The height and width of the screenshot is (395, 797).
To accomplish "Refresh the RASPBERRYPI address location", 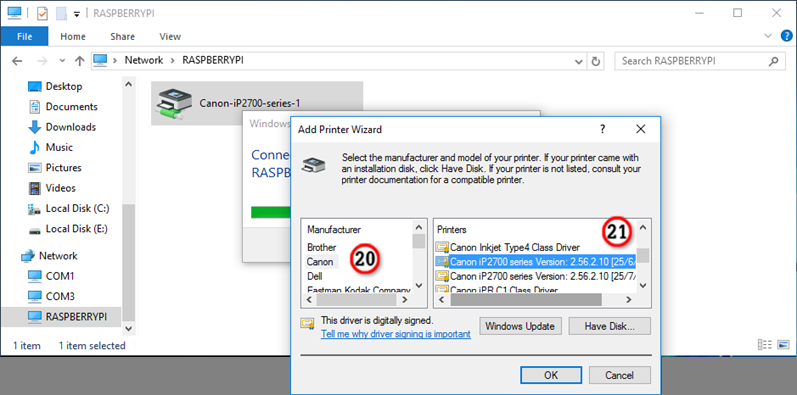I will [595, 61].
